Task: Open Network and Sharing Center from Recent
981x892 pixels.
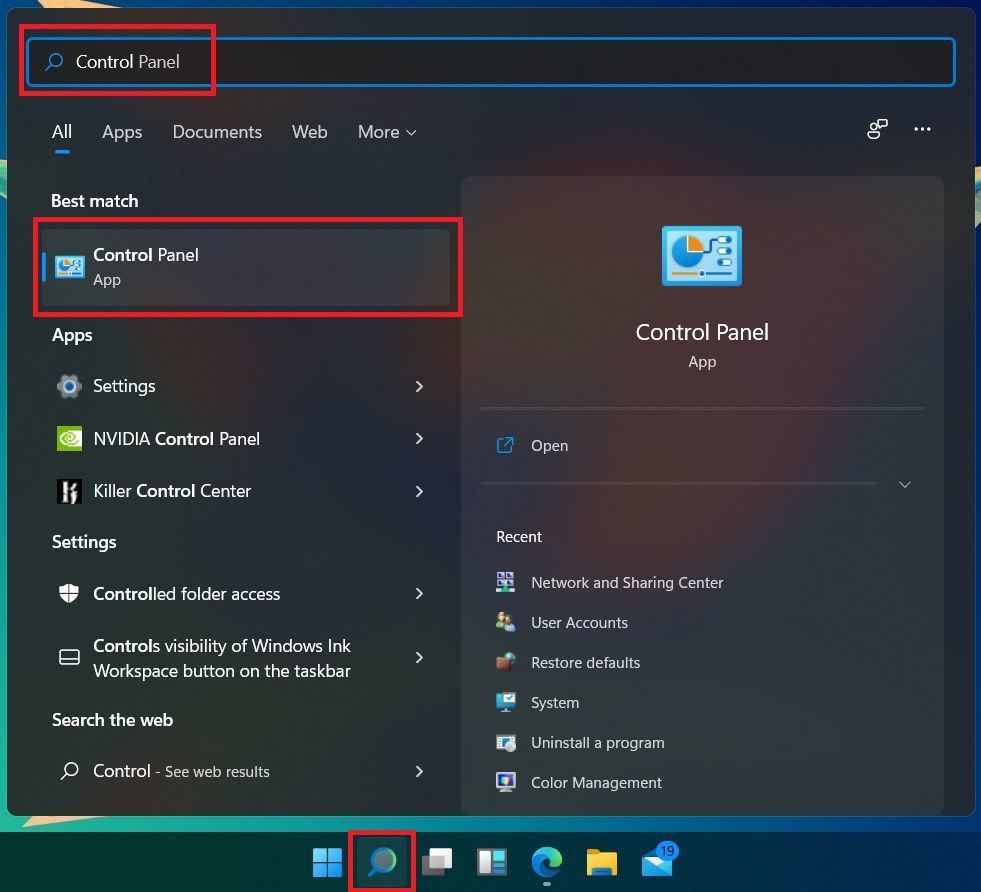Action: pos(627,582)
